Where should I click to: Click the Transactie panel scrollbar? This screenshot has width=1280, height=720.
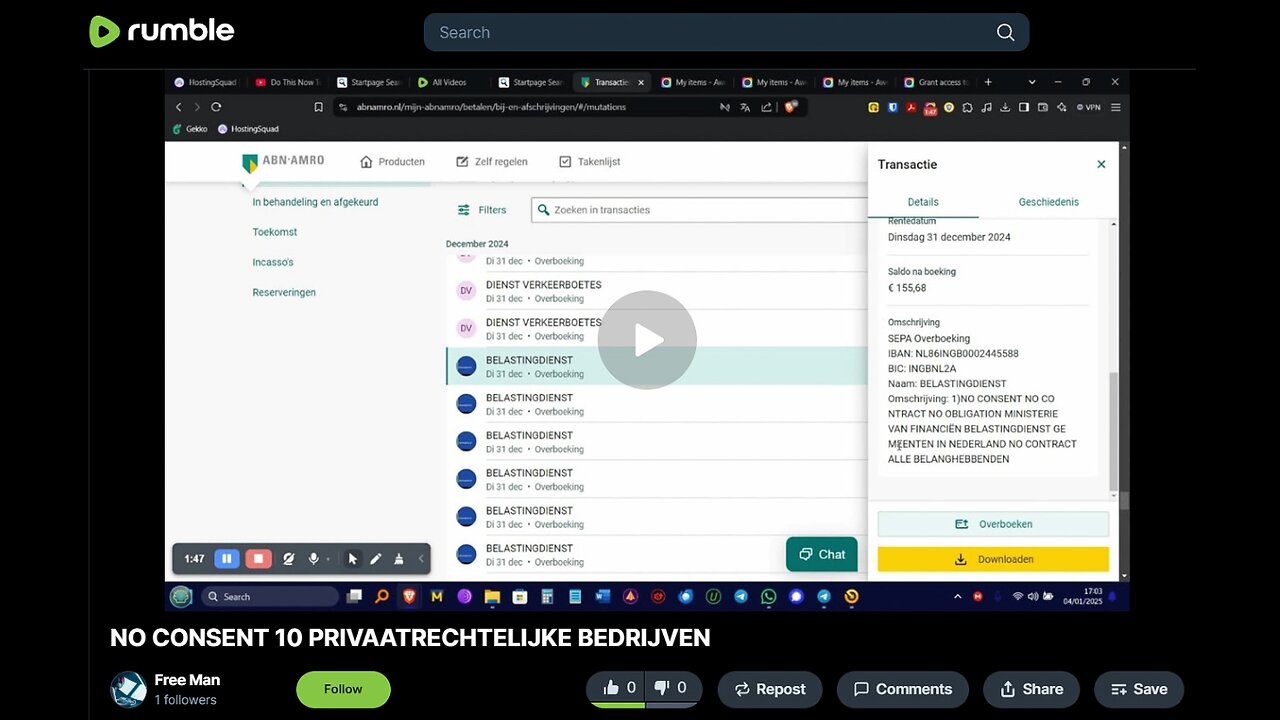1114,430
